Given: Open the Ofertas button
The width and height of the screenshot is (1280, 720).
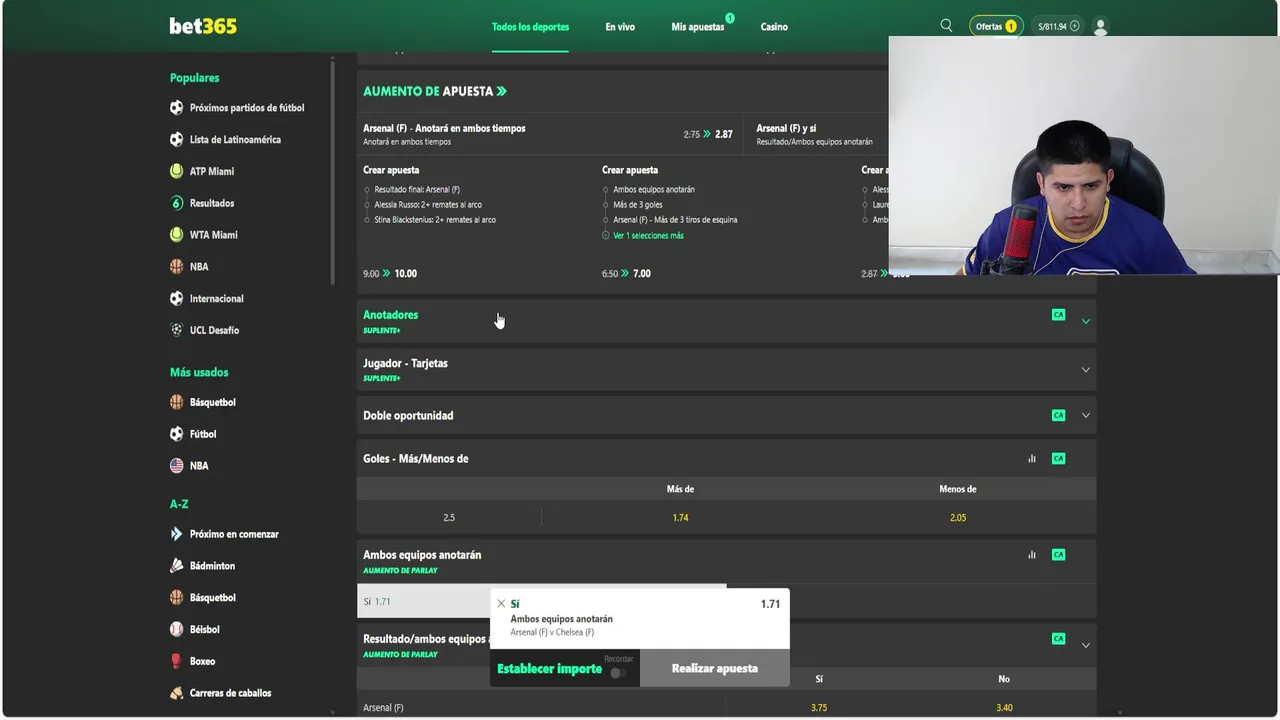Looking at the screenshot, I should (x=996, y=26).
